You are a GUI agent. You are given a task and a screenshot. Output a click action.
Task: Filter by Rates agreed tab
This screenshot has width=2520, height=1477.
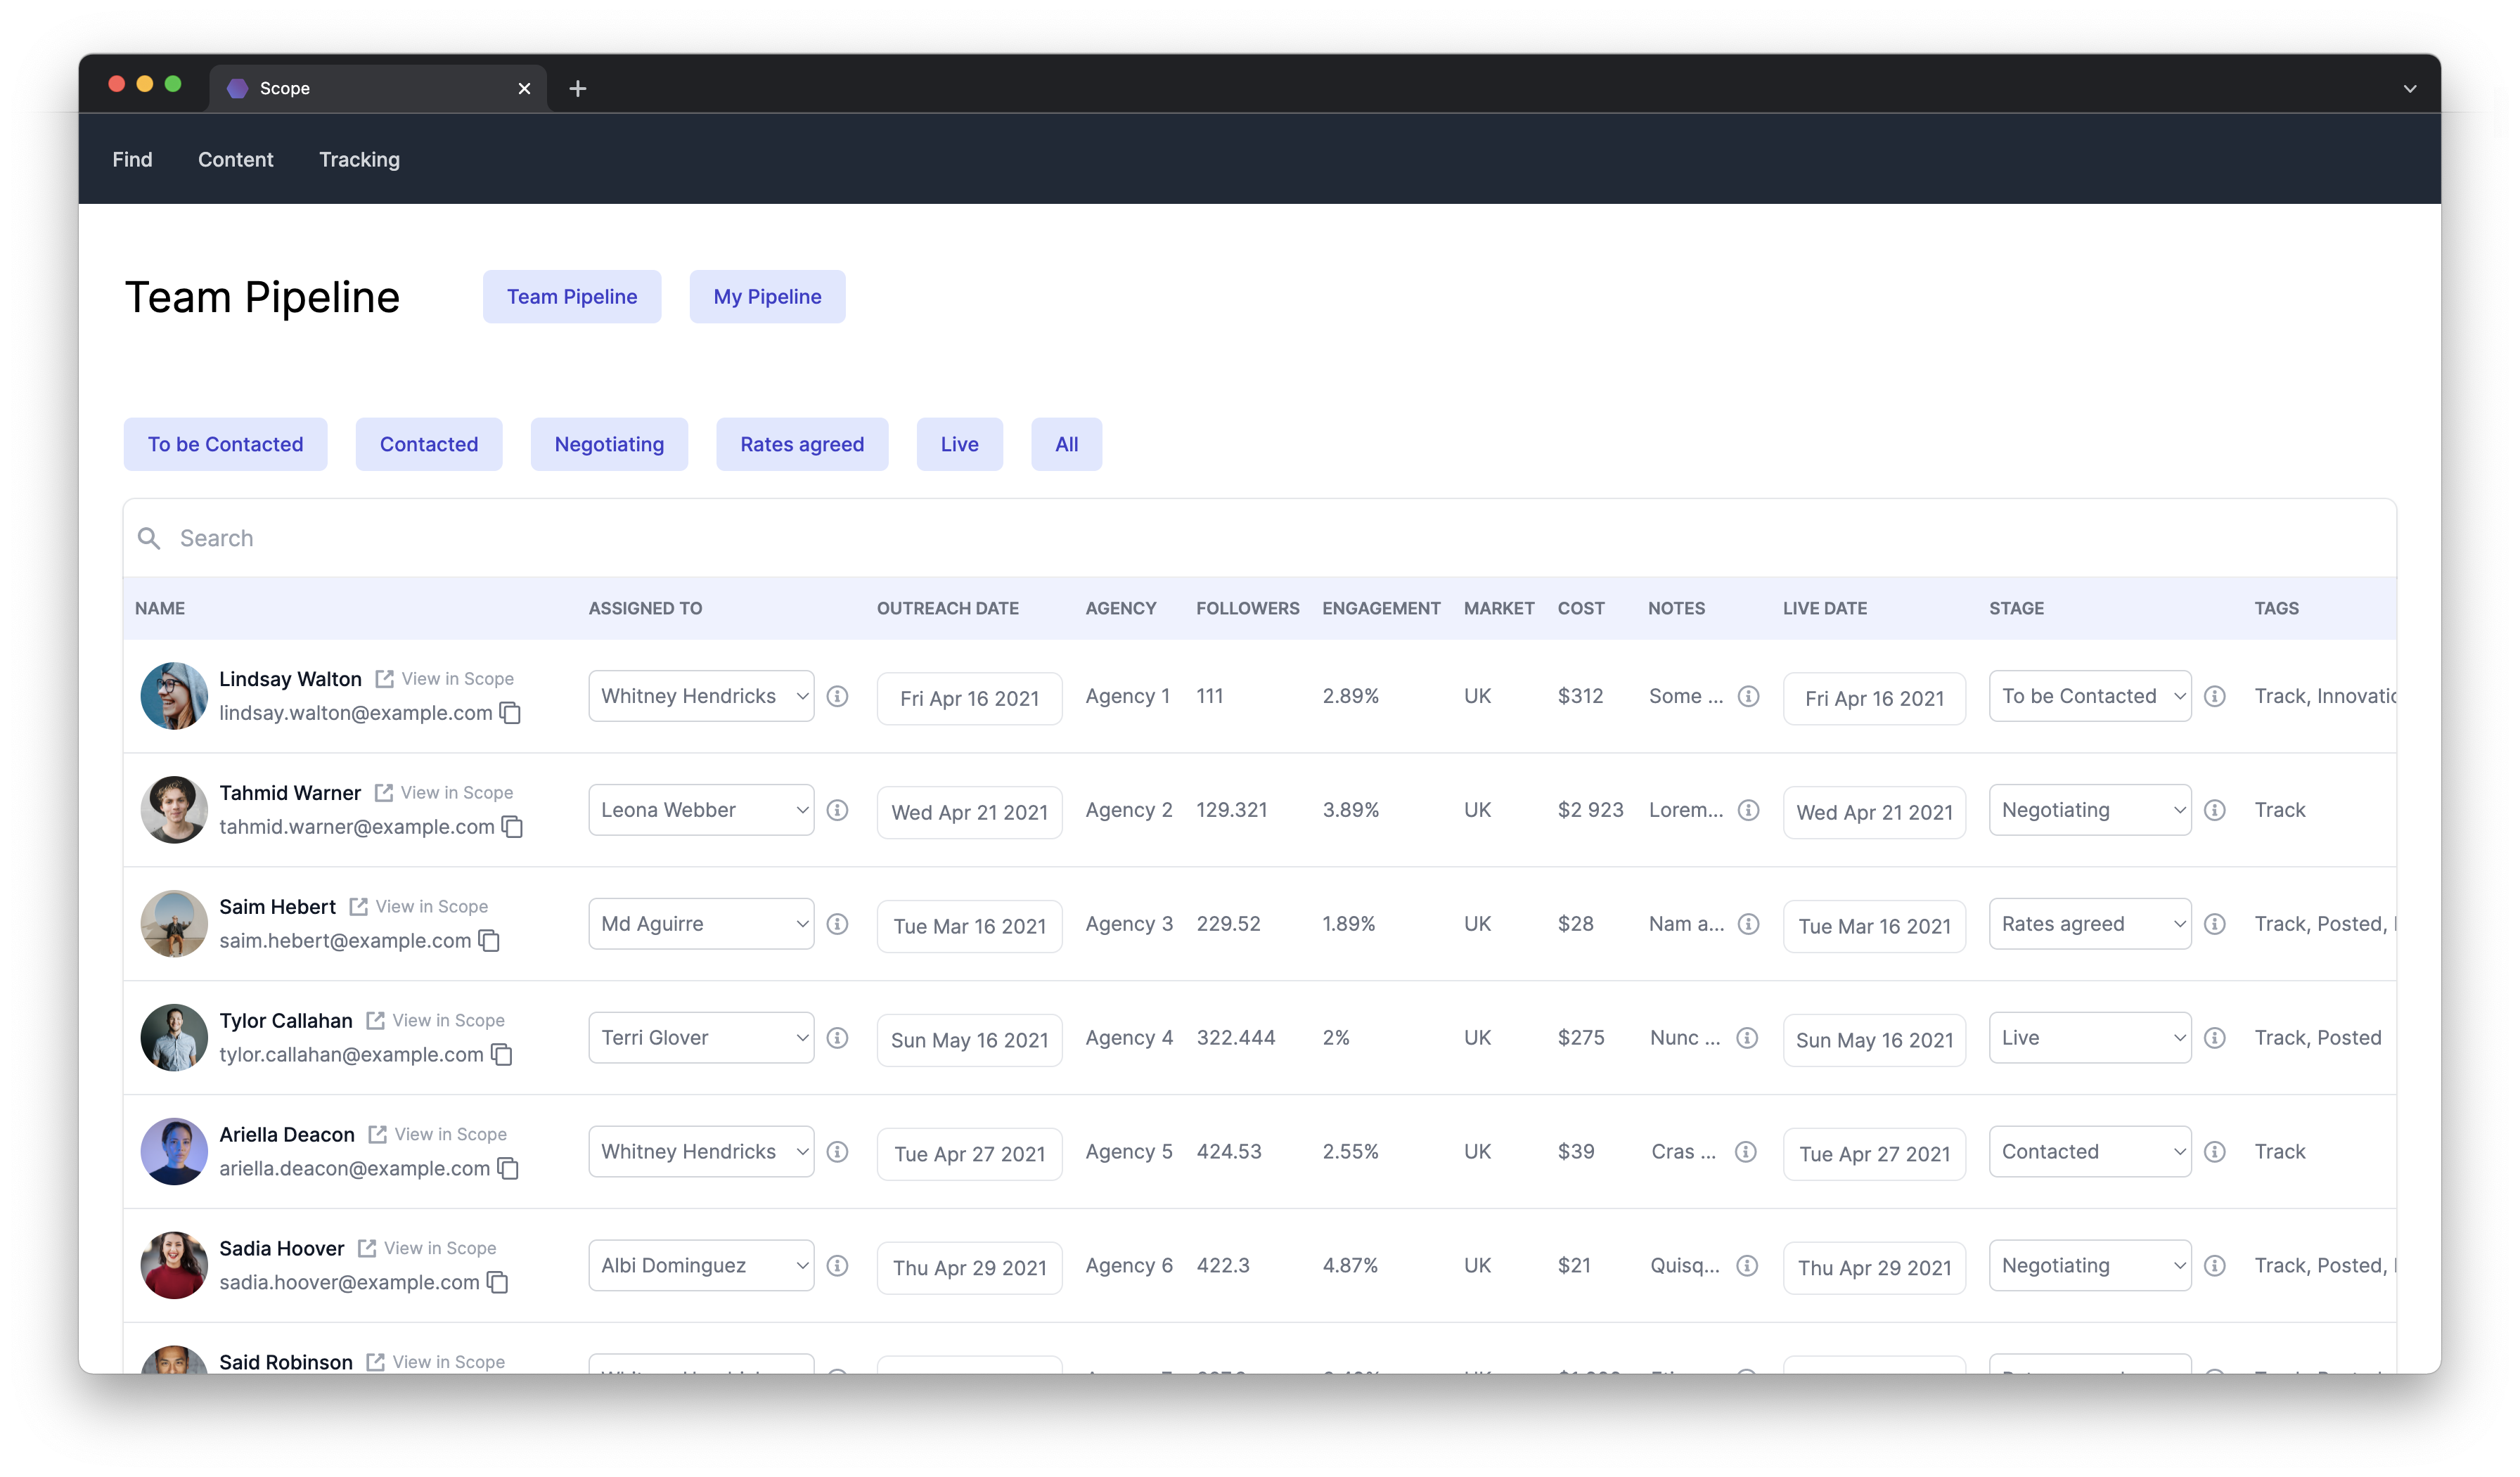[x=802, y=445]
